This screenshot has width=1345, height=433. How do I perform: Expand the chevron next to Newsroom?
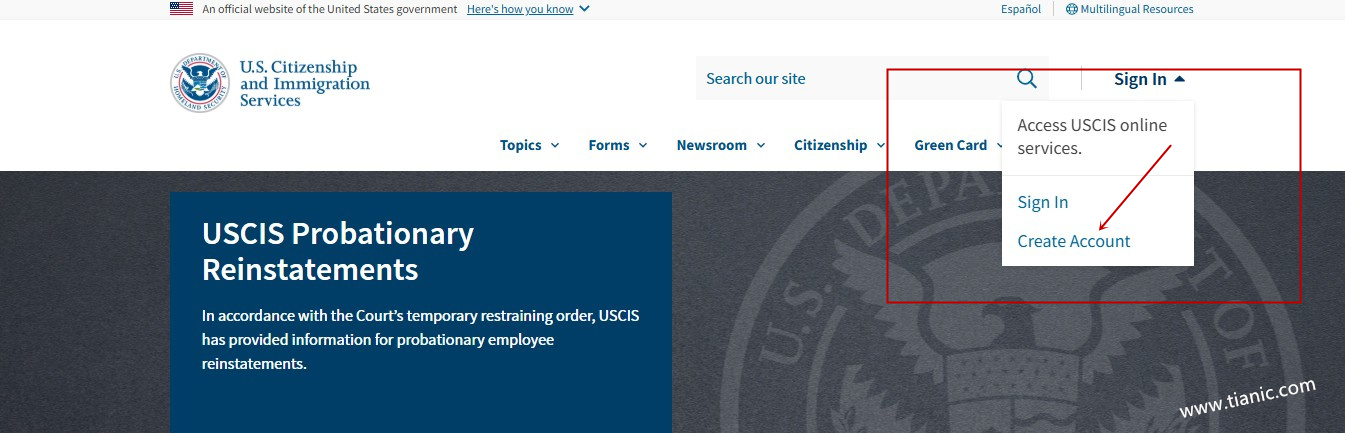(761, 145)
